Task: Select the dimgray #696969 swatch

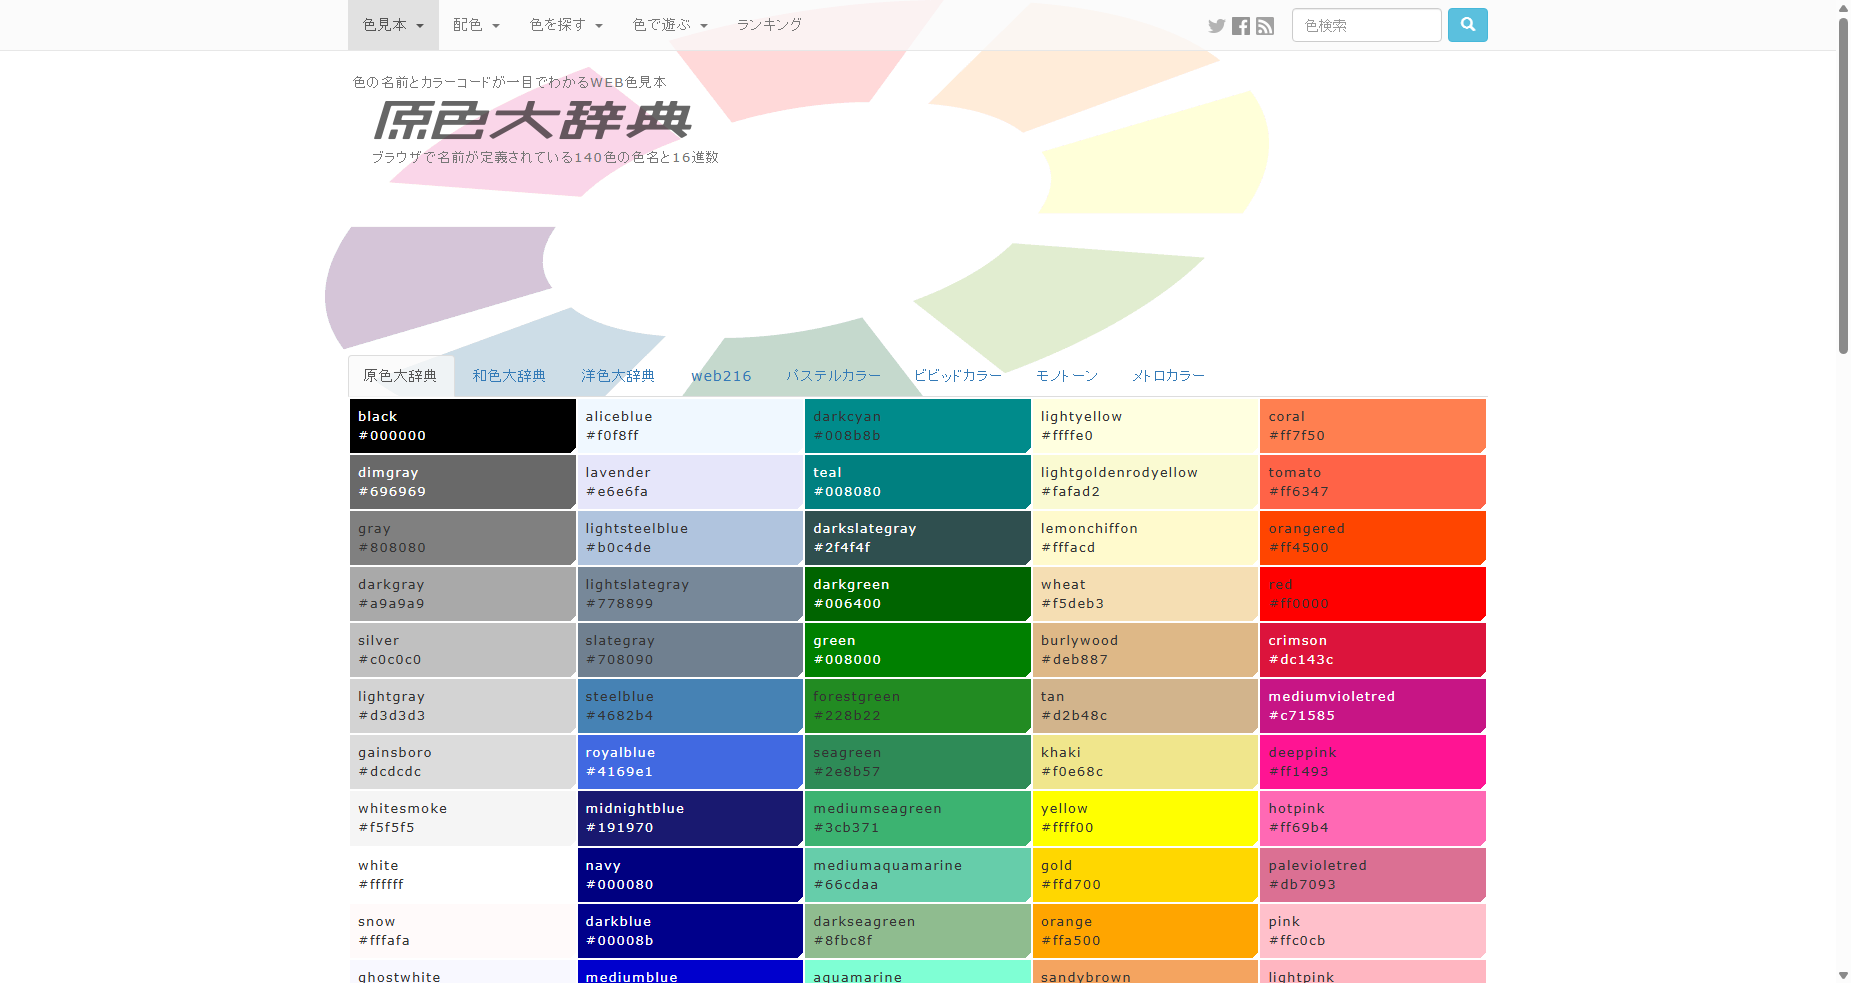Action: [x=463, y=482]
